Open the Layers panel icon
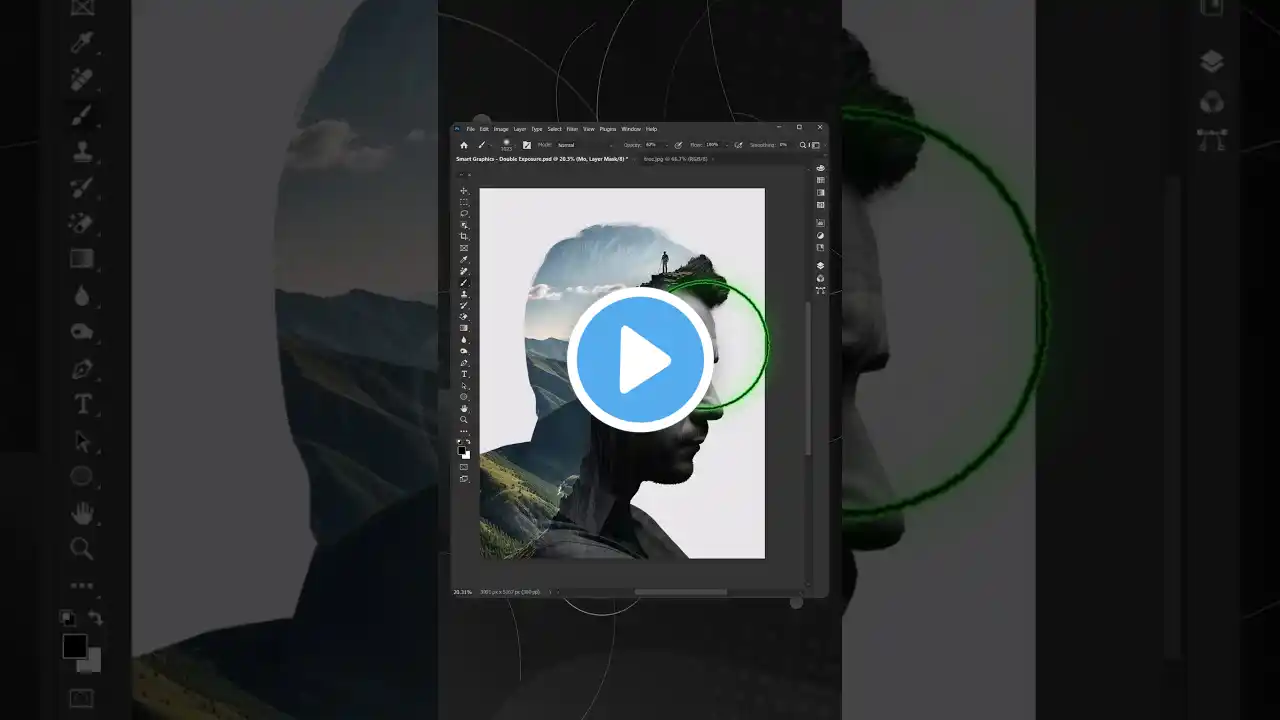Viewport: 1280px width, 720px height. pos(821,266)
